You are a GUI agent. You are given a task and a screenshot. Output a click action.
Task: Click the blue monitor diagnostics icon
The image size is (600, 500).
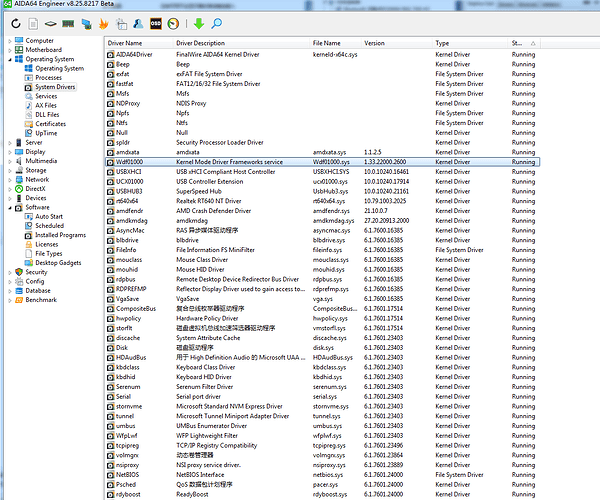click(x=86, y=24)
